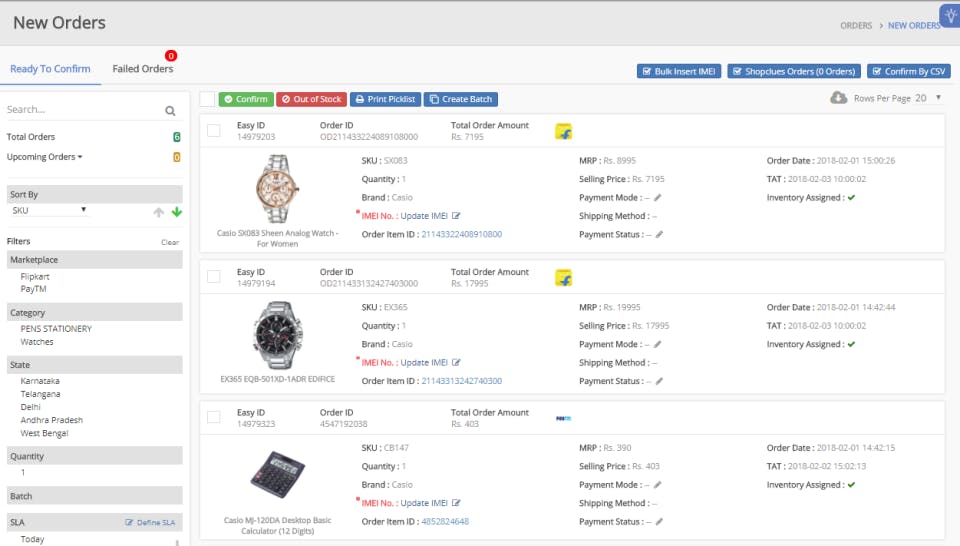Edit Payment Status pencil for SKU CB147

click(x=659, y=522)
